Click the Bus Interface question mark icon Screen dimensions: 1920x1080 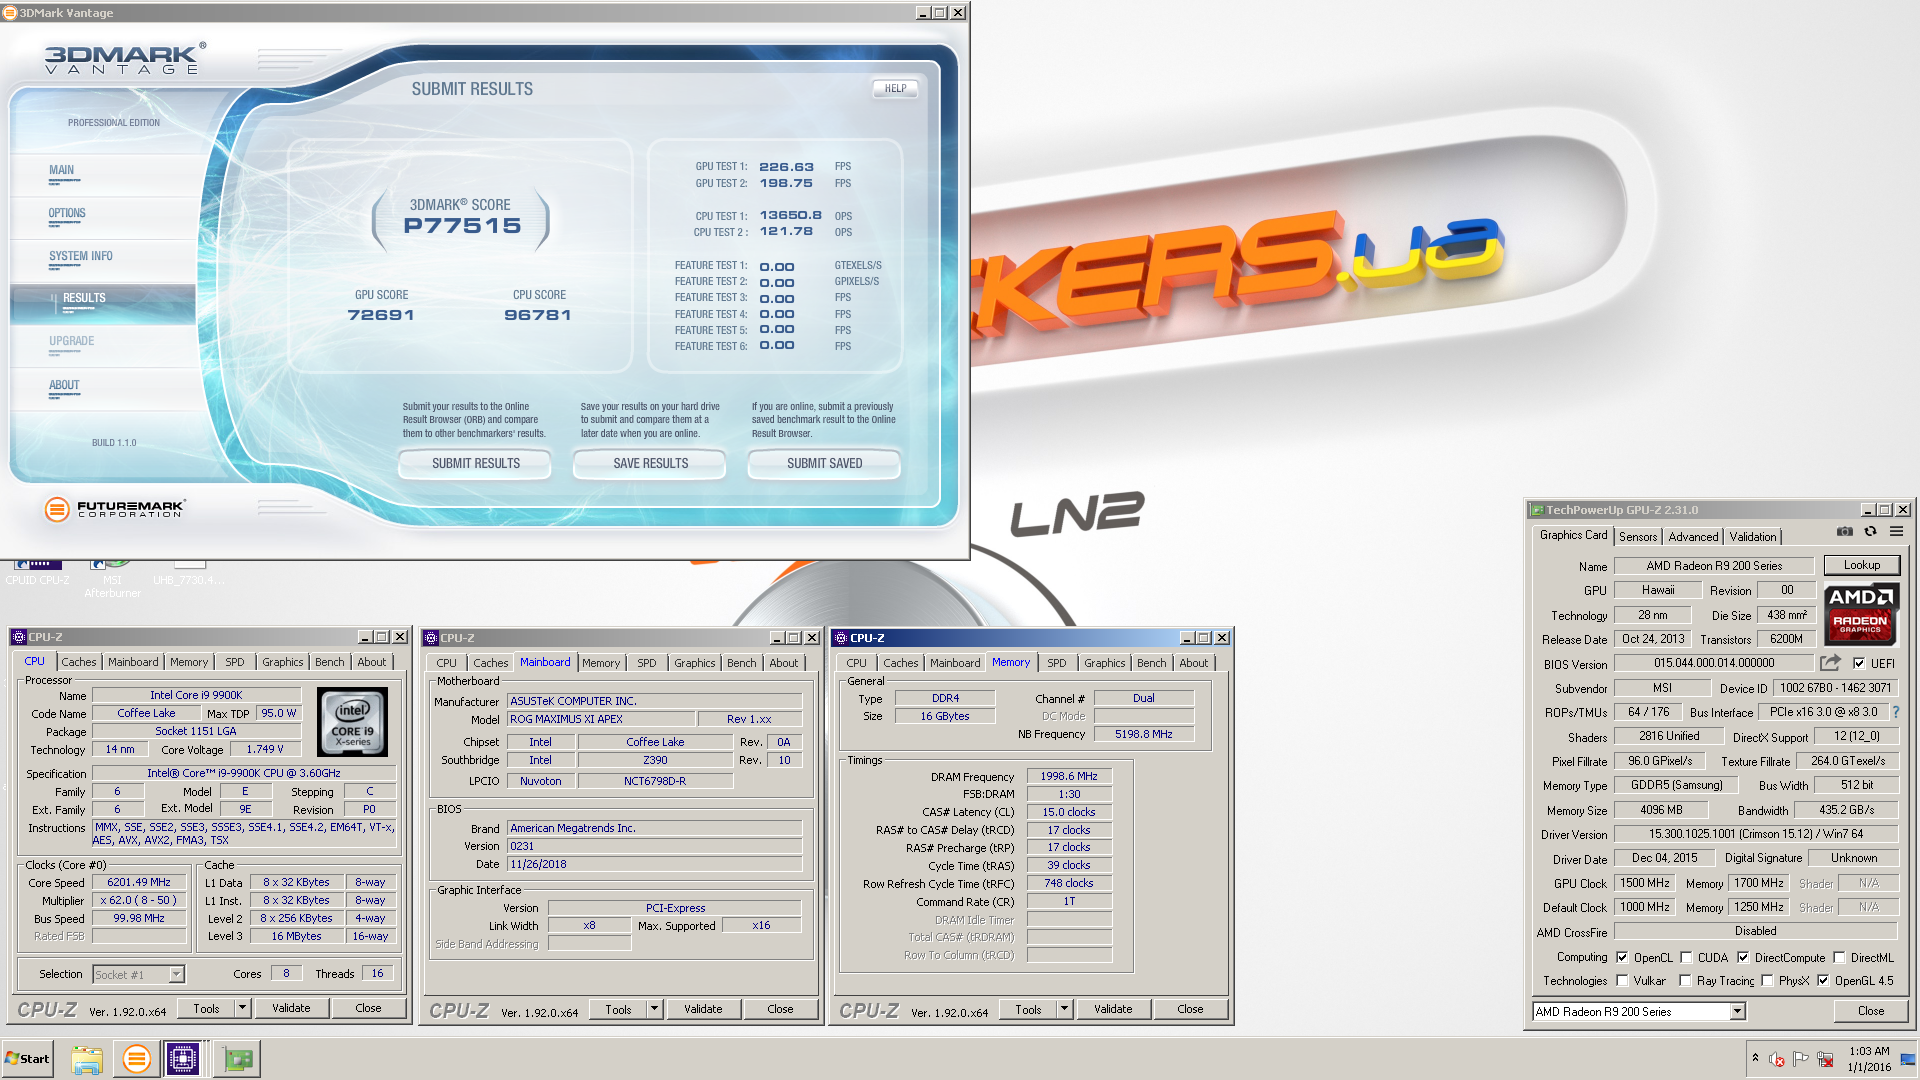(1895, 712)
